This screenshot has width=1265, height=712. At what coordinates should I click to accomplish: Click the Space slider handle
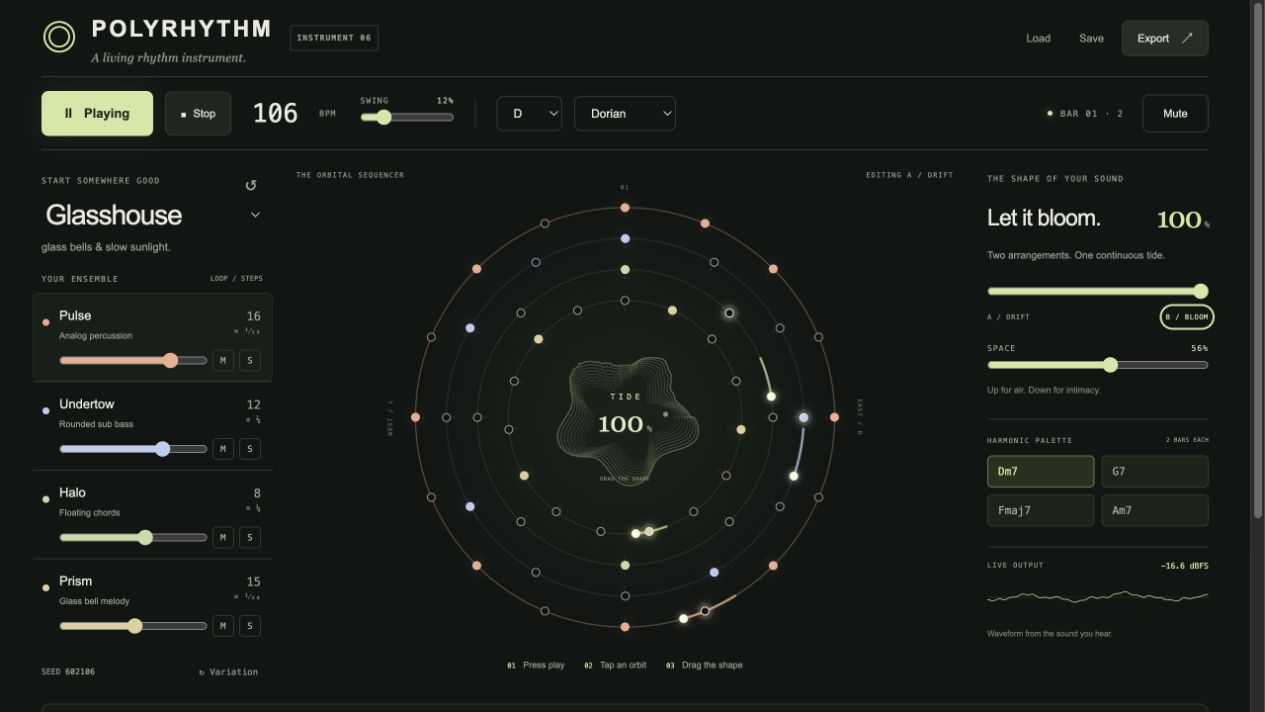point(1110,365)
